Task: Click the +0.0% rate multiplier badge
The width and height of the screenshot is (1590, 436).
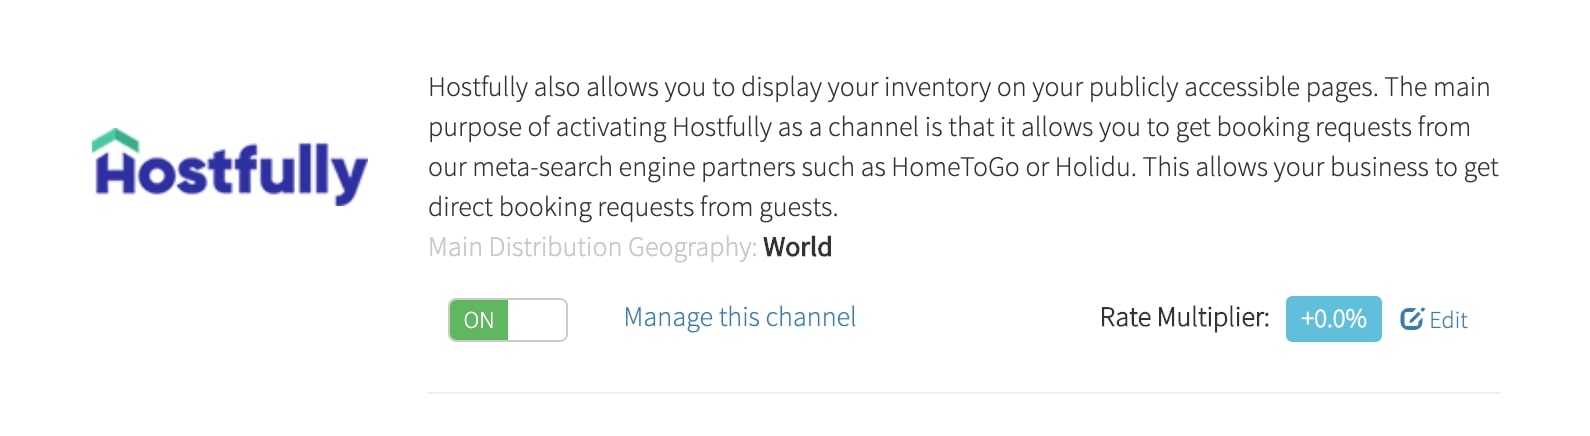Action: pyautogui.click(x=1333, y=319)
